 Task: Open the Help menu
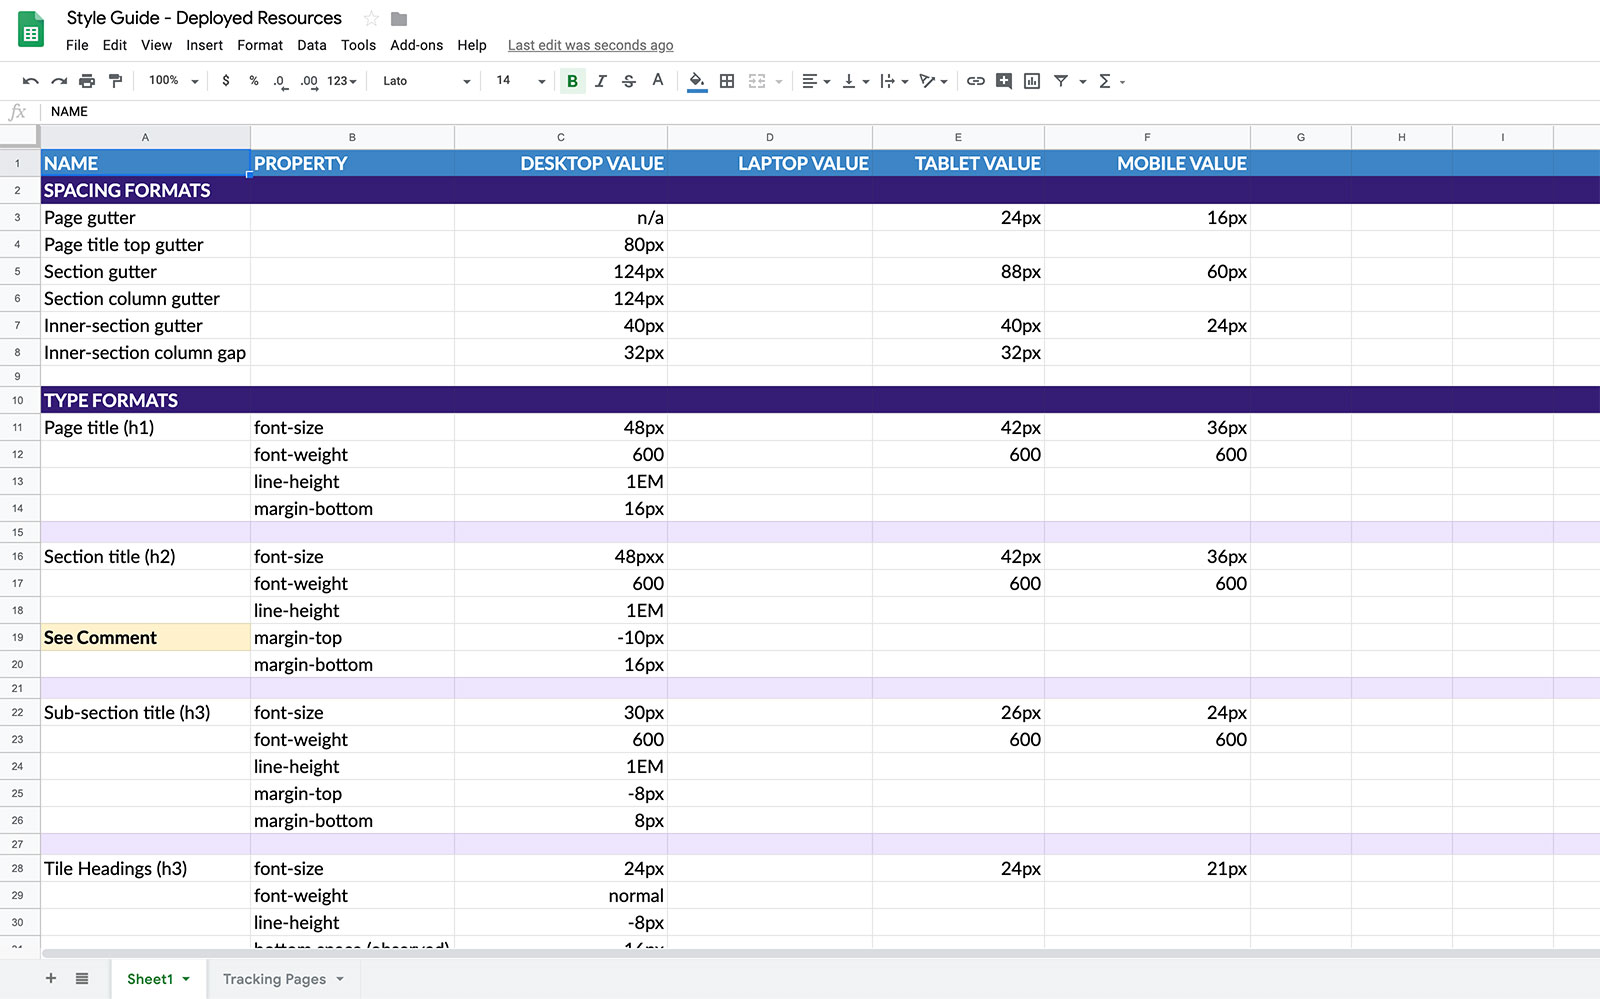(472, 45)
